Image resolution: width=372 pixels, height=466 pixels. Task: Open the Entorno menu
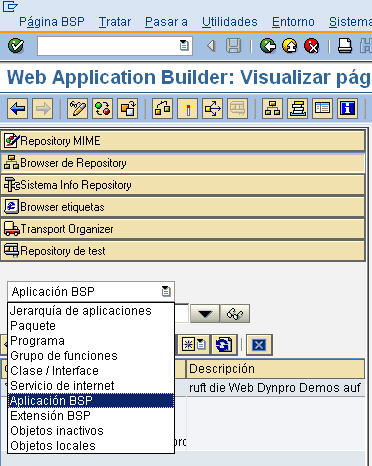coord(293,22)
